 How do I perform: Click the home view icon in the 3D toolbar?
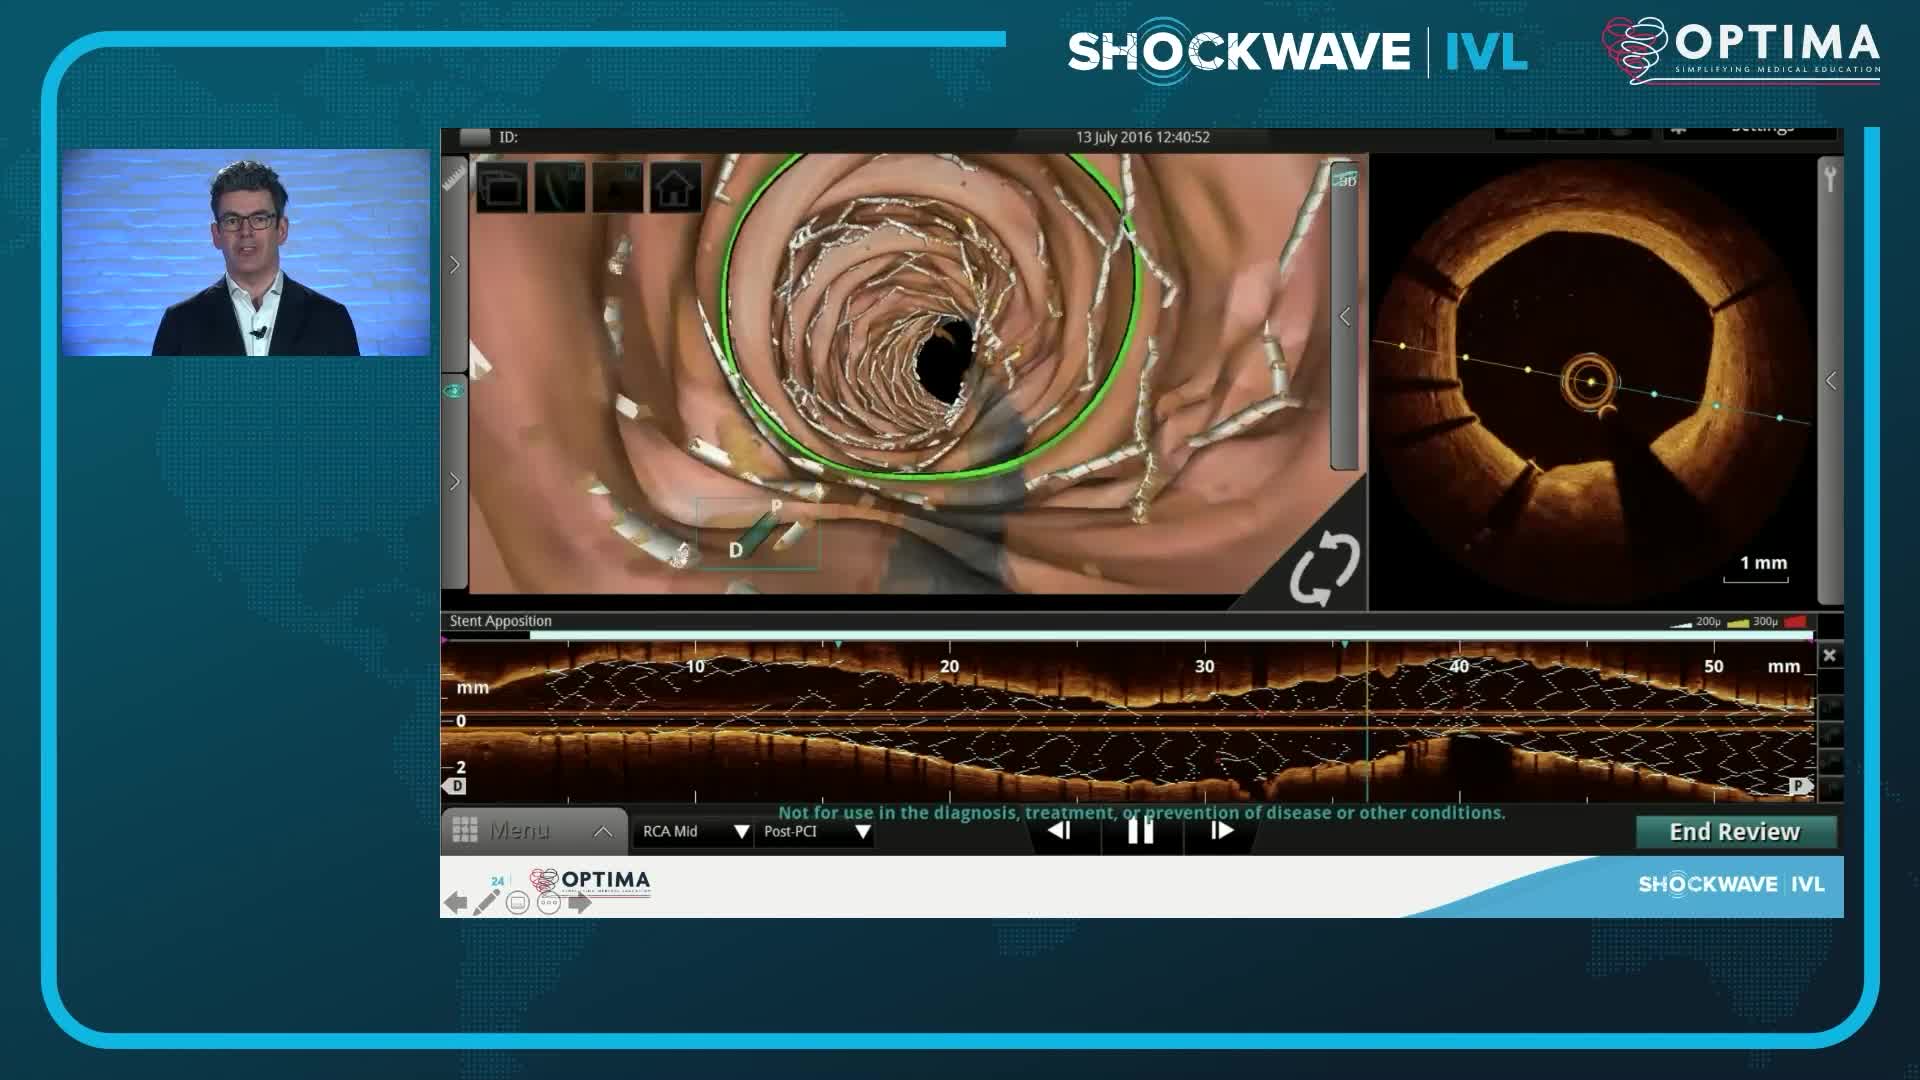coord(675,187)
